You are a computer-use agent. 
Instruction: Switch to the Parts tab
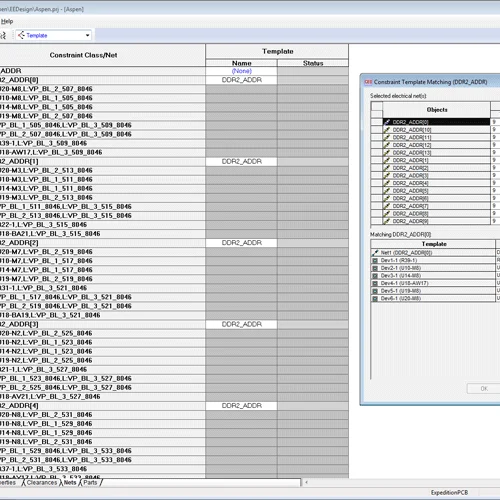pos(90,483)
